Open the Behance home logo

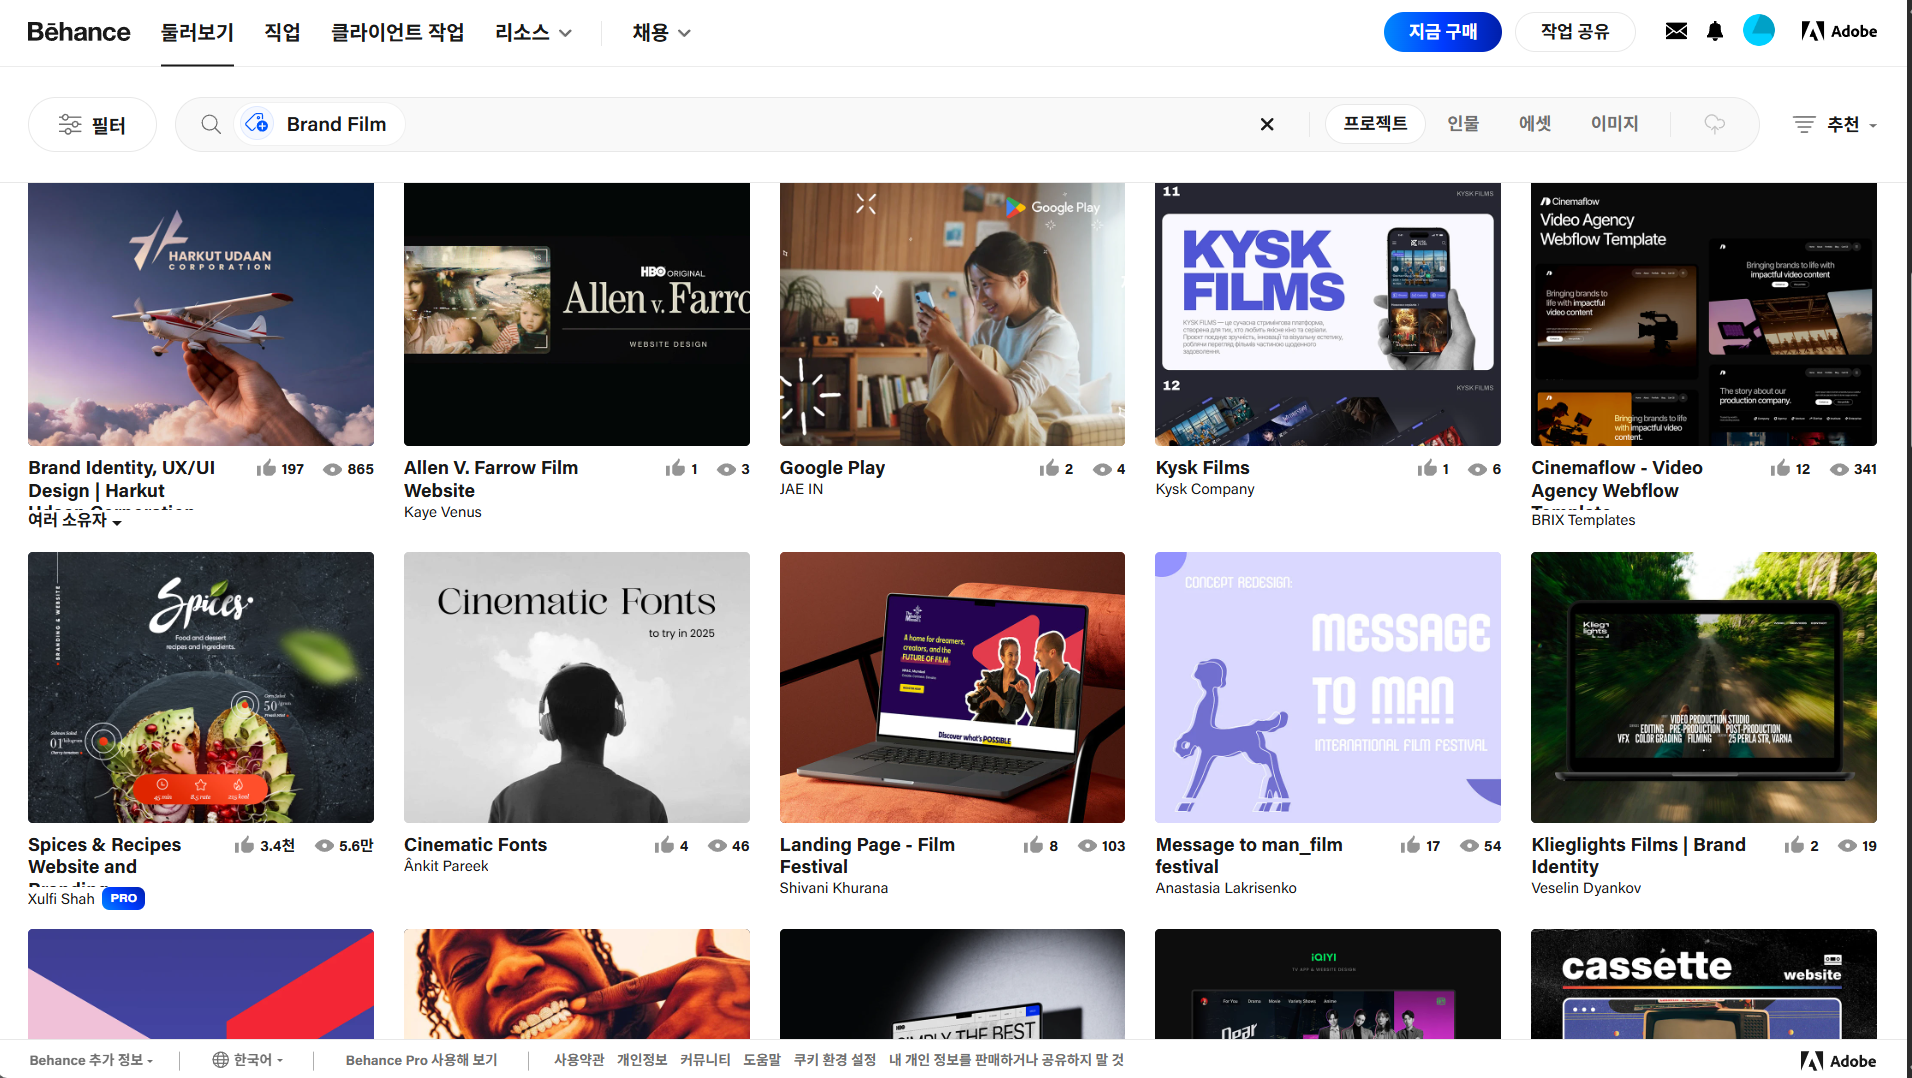click(x=79, y=32)
